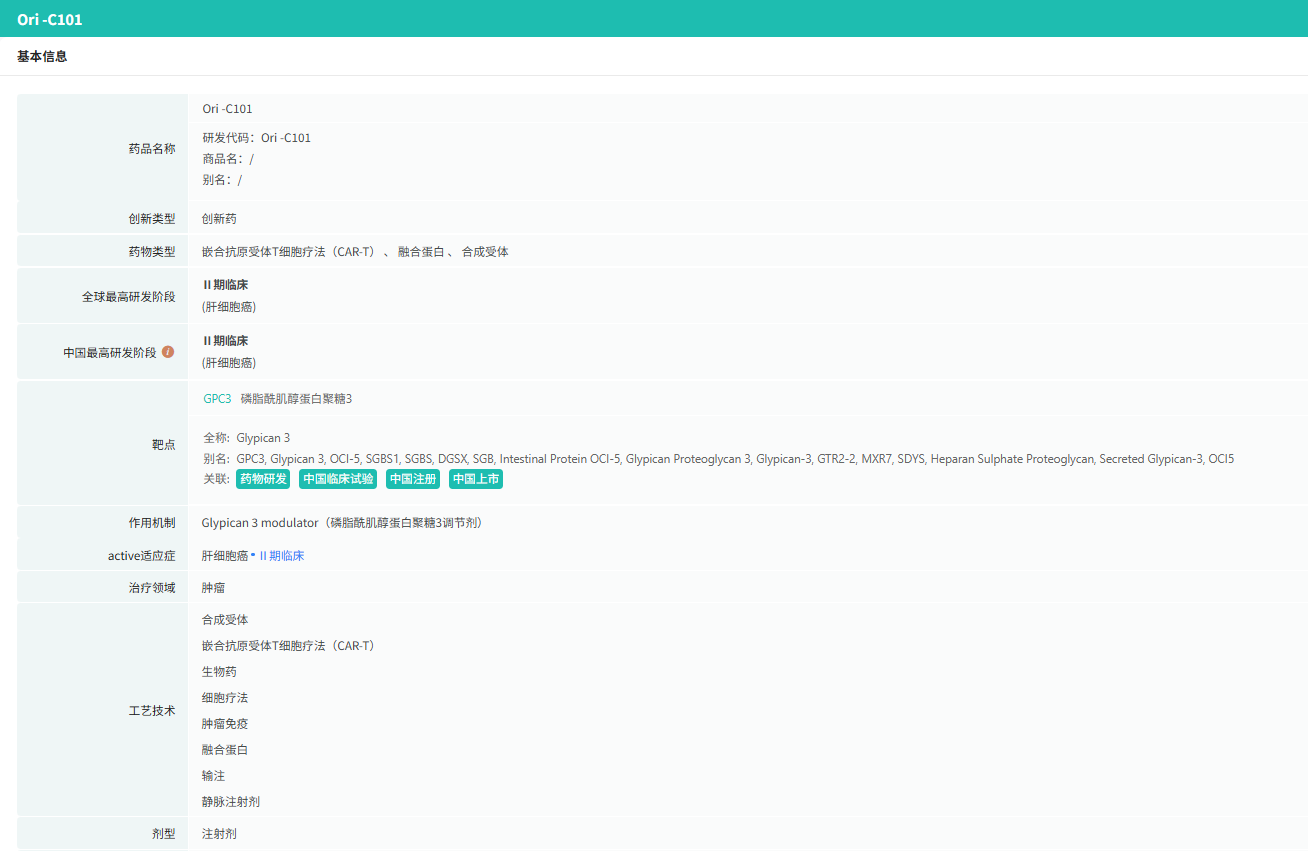Click 融合蛋白 in the 药物类型 row

[x=420, y=252]
